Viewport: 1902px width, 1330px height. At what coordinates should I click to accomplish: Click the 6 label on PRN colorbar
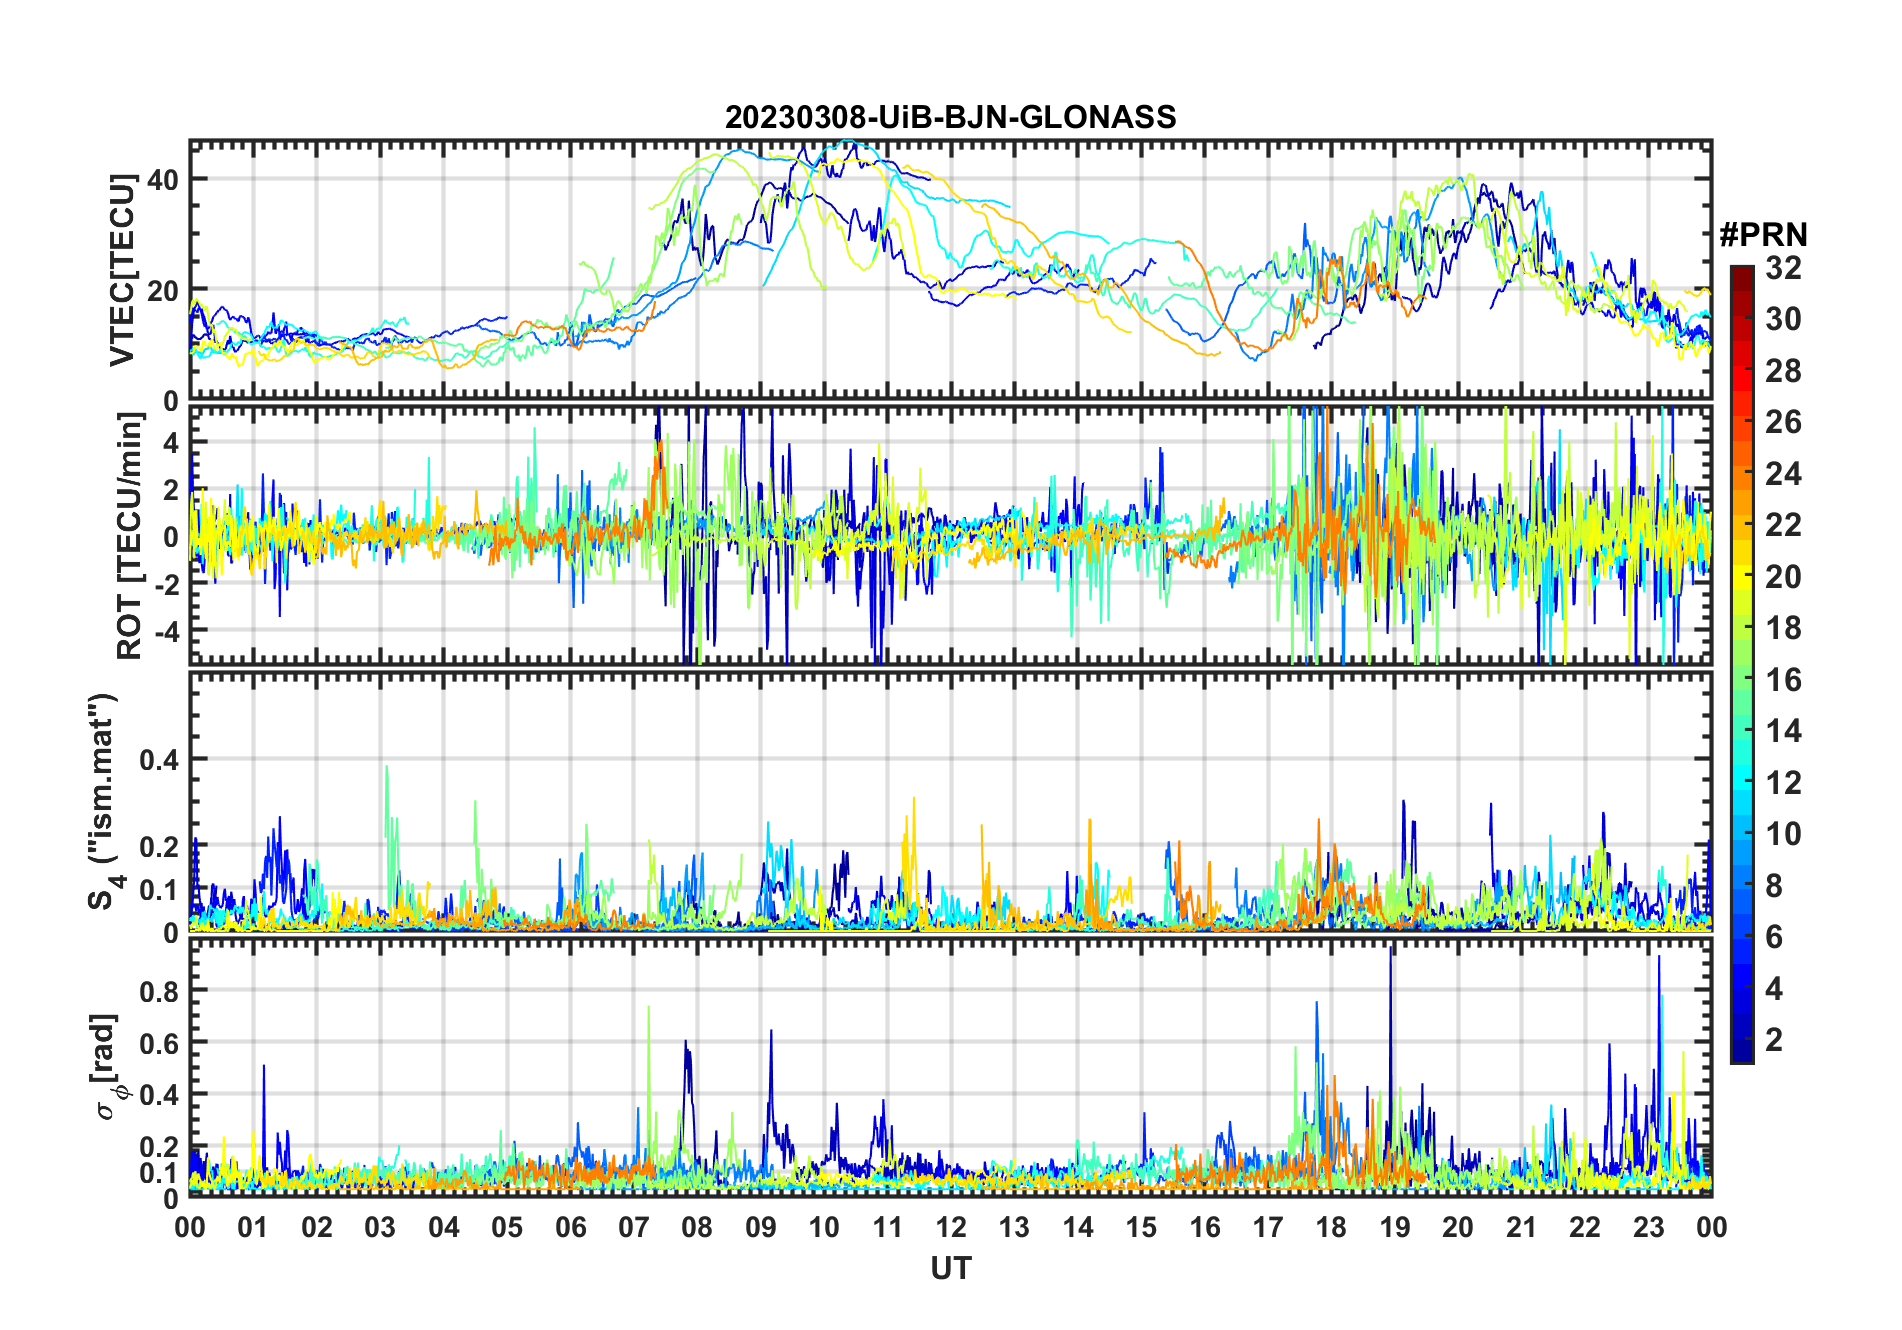point(1774,937)
